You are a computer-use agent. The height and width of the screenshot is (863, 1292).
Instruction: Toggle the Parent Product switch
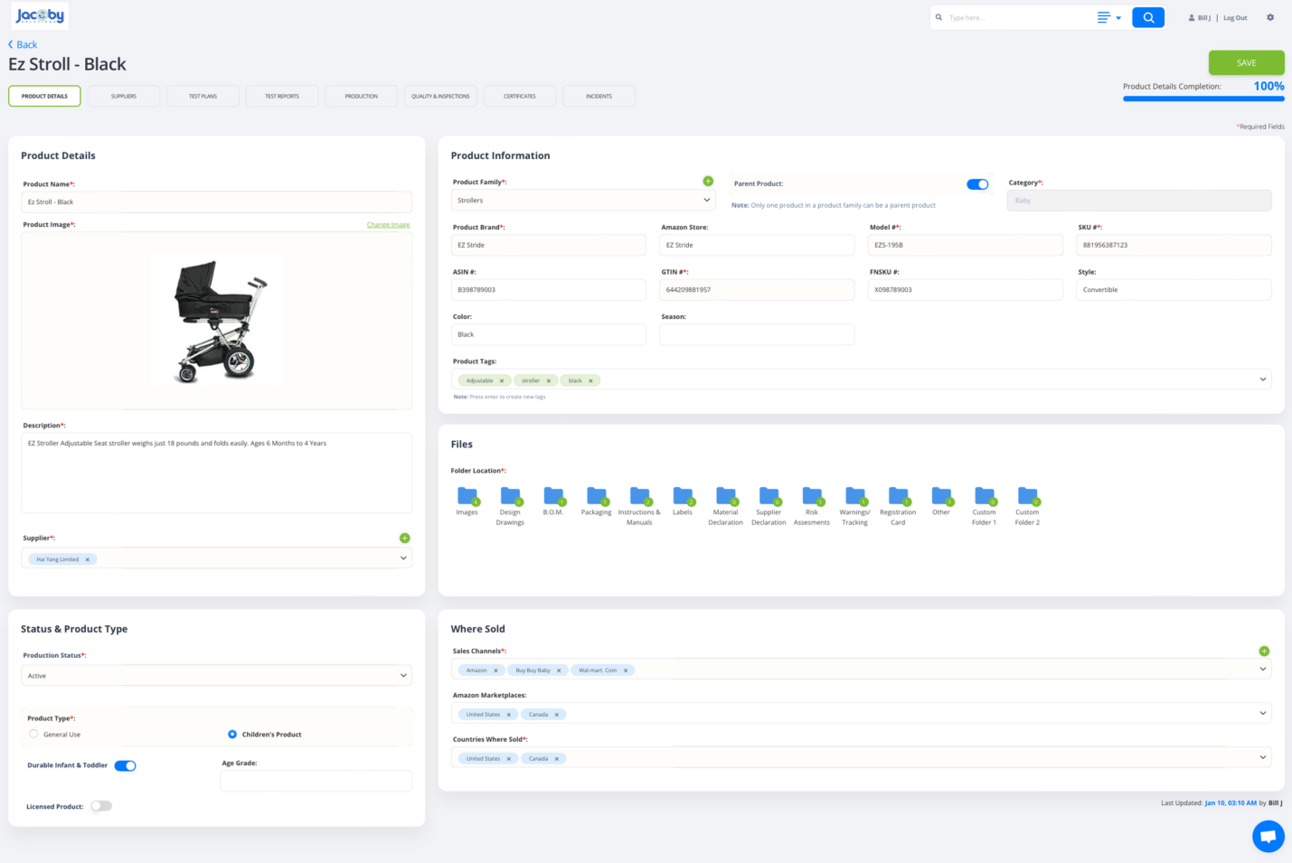(977, 184)
